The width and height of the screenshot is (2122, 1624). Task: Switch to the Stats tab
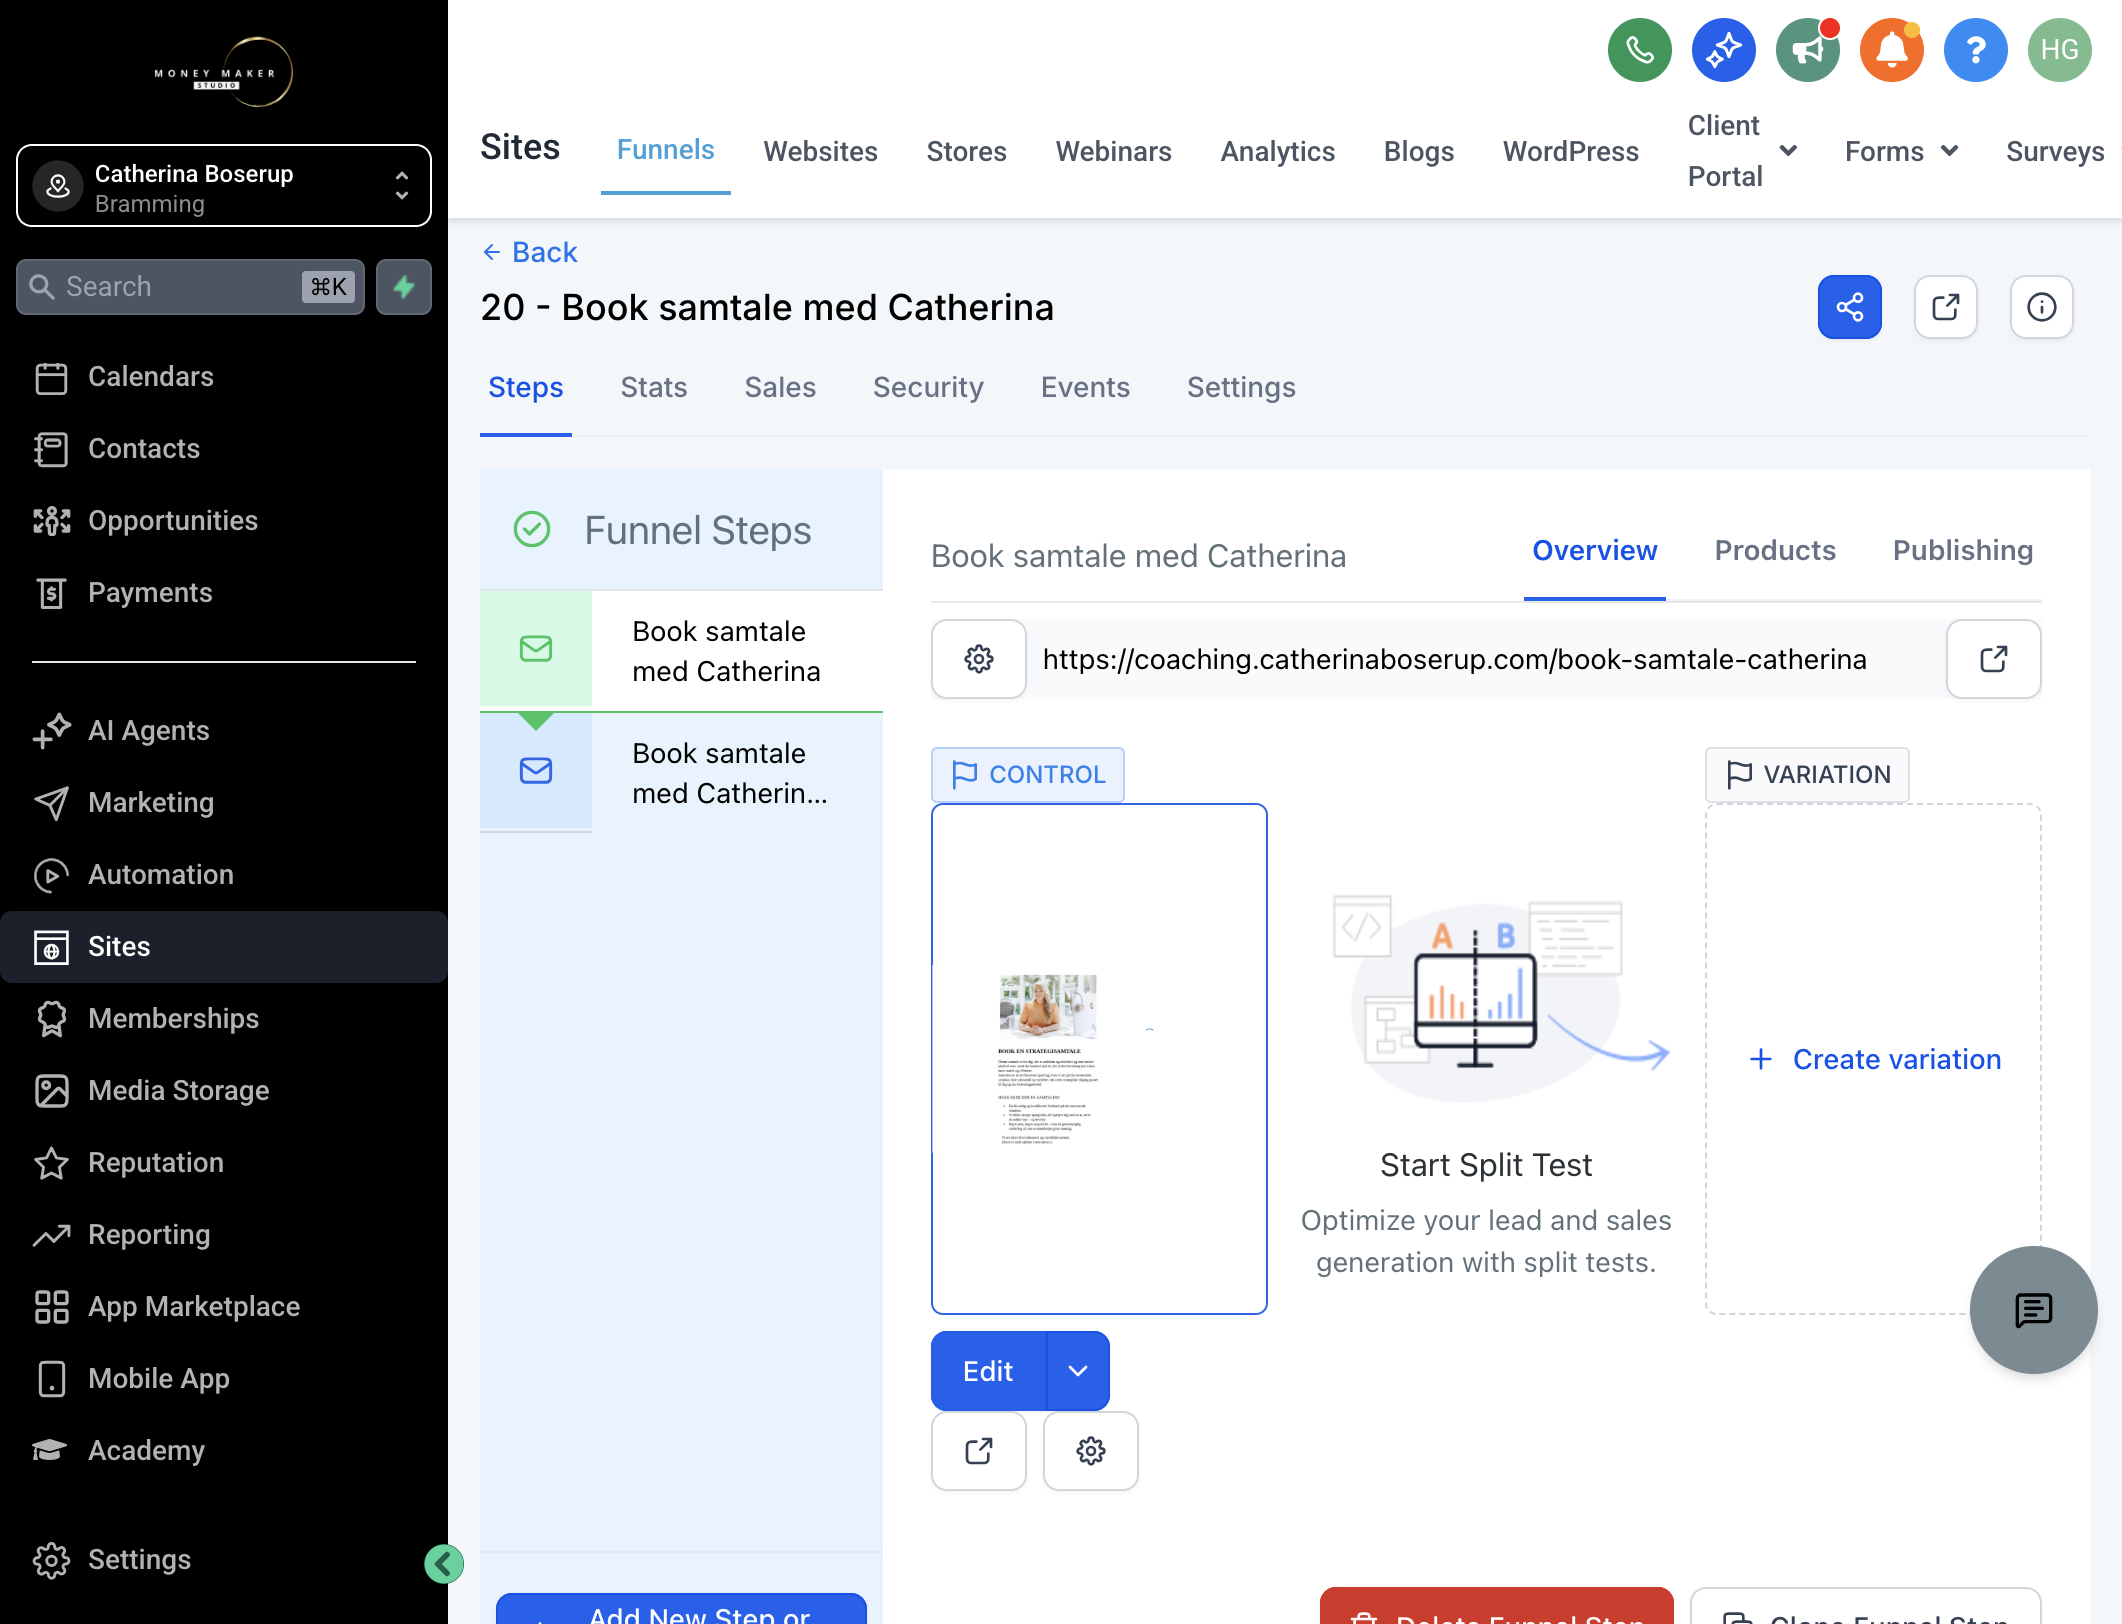[654, 388]
